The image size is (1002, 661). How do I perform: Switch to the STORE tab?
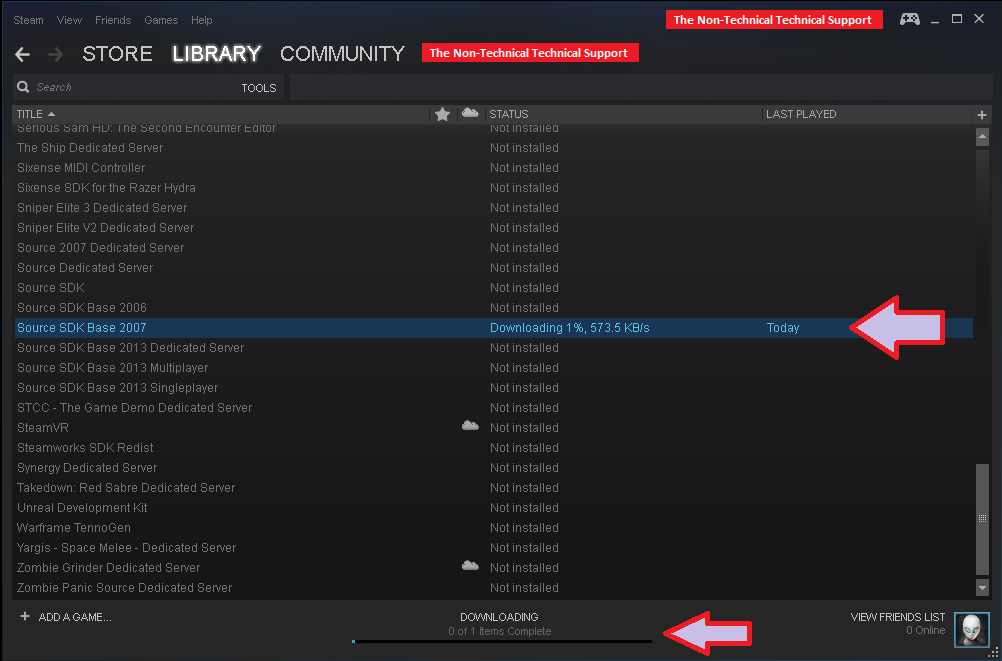(117, 54)
